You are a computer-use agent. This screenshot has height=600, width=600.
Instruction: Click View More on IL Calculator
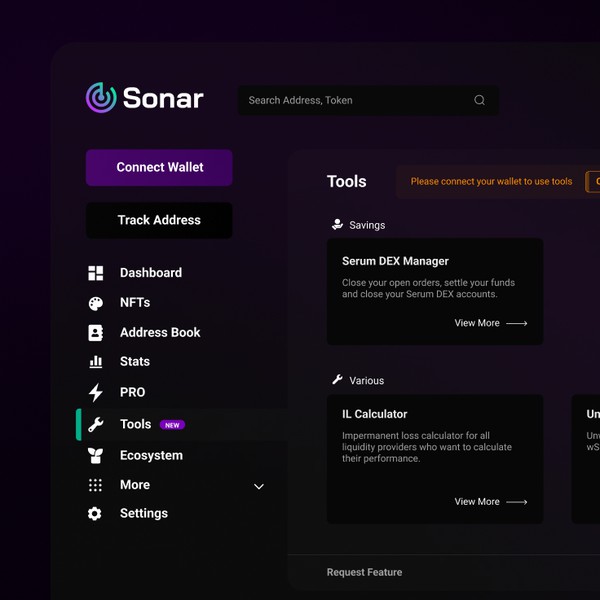(477, 502)
